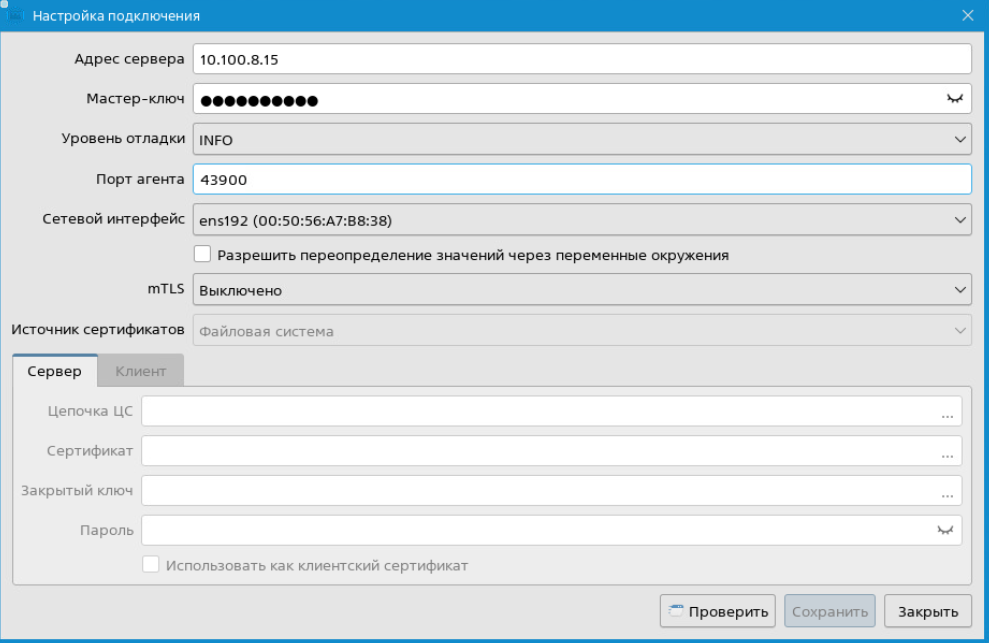Click the mTLS label
The image size is (989, 643).
(166, 289)
